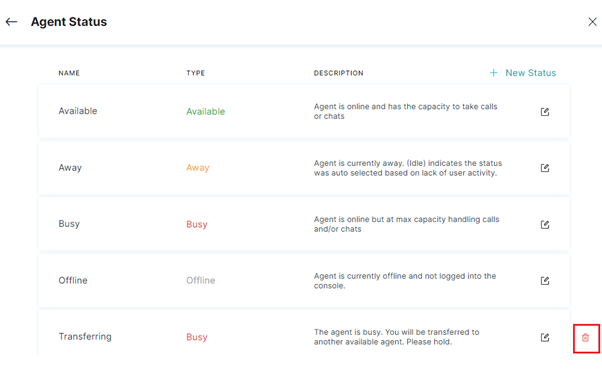Click the DESCRIPTION column header
This screenshot has height=374, width=602.
339,73
